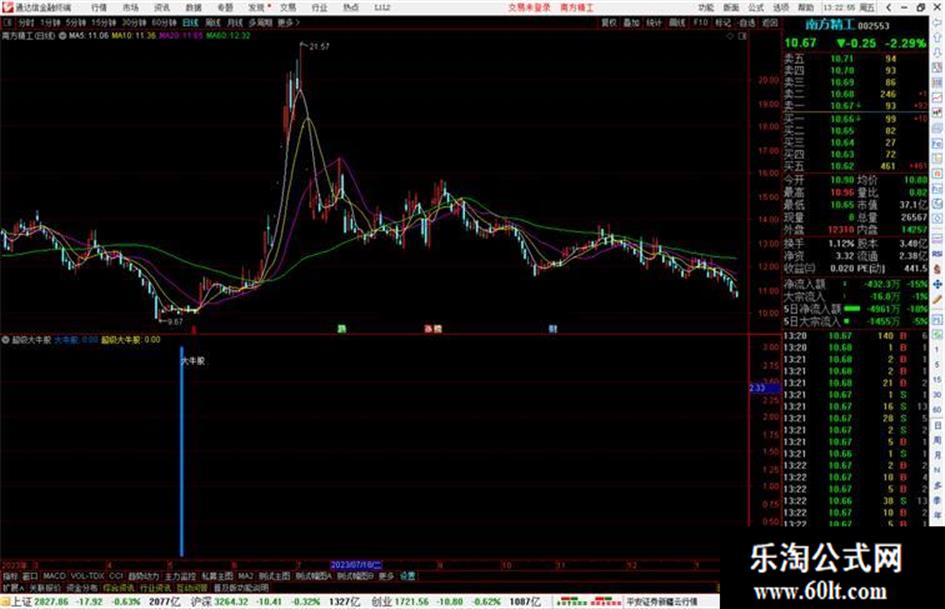Open the 关联报价 tab
The image size is (945, 609).
click(45, 587)
